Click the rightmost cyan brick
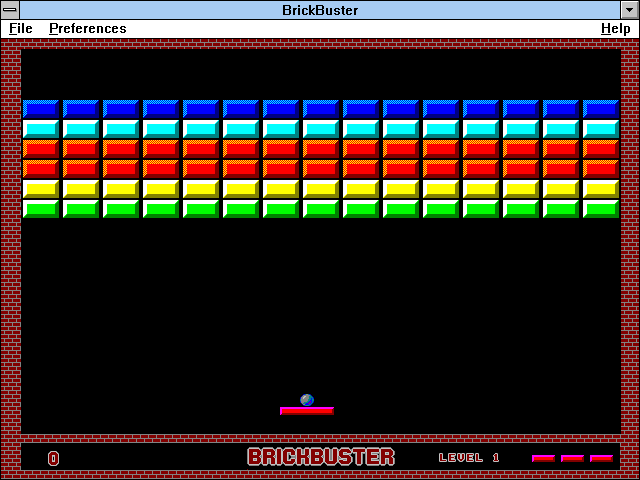 point(601,128)
